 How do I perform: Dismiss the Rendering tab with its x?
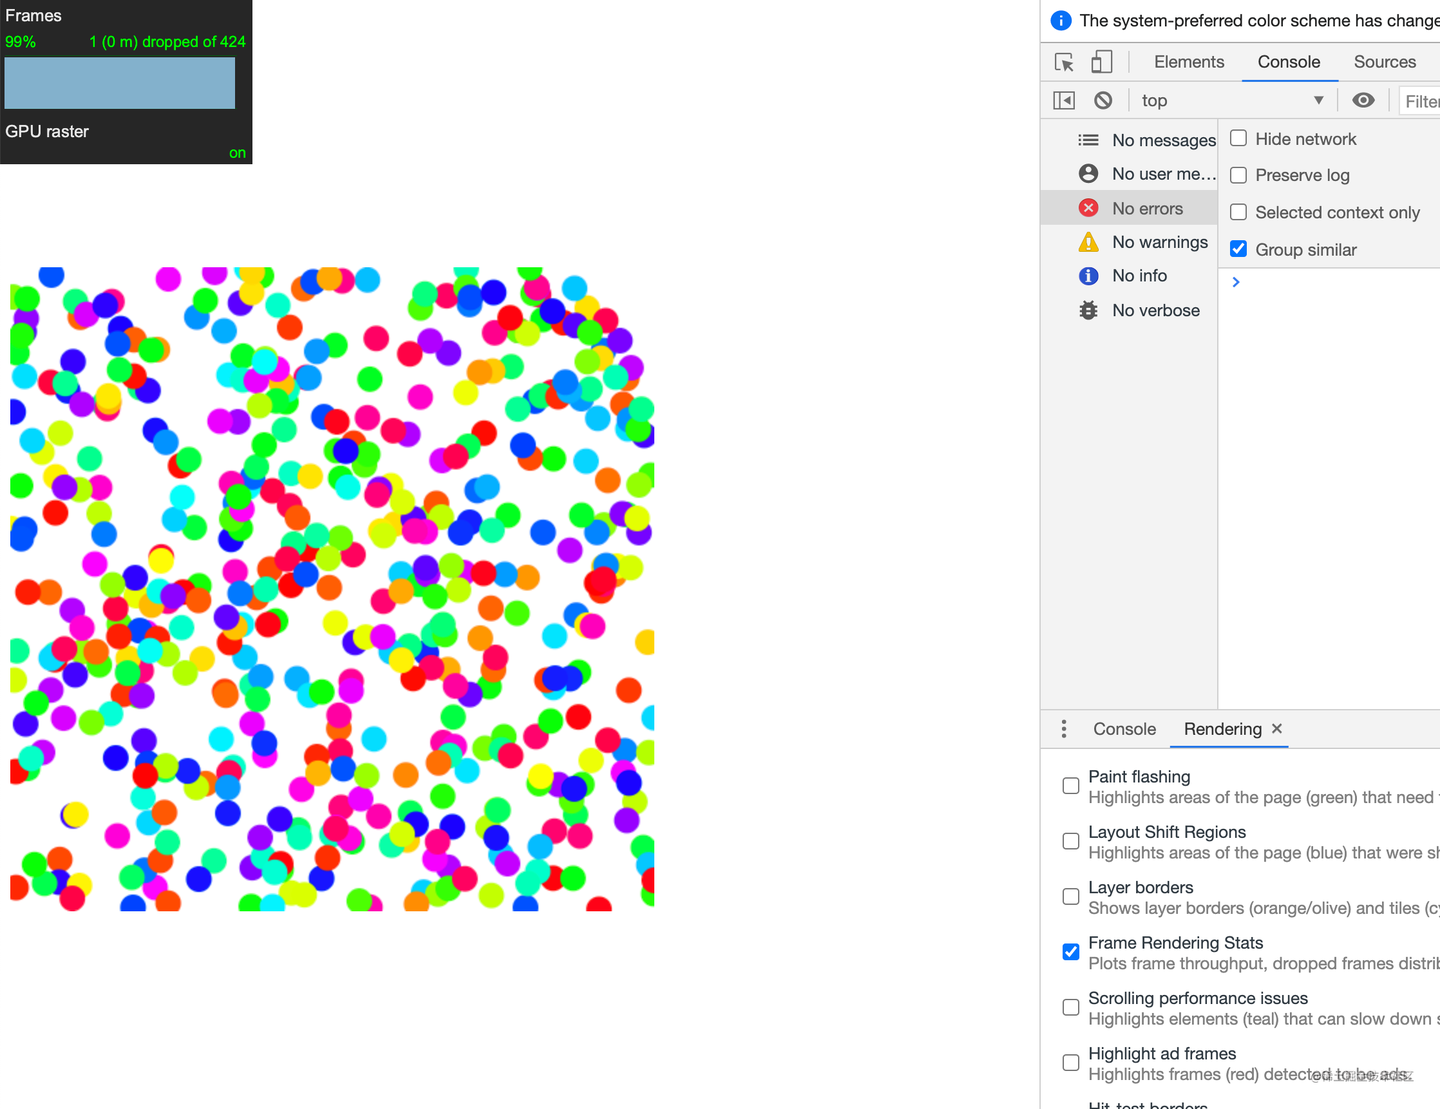[x=1277, y=729]
